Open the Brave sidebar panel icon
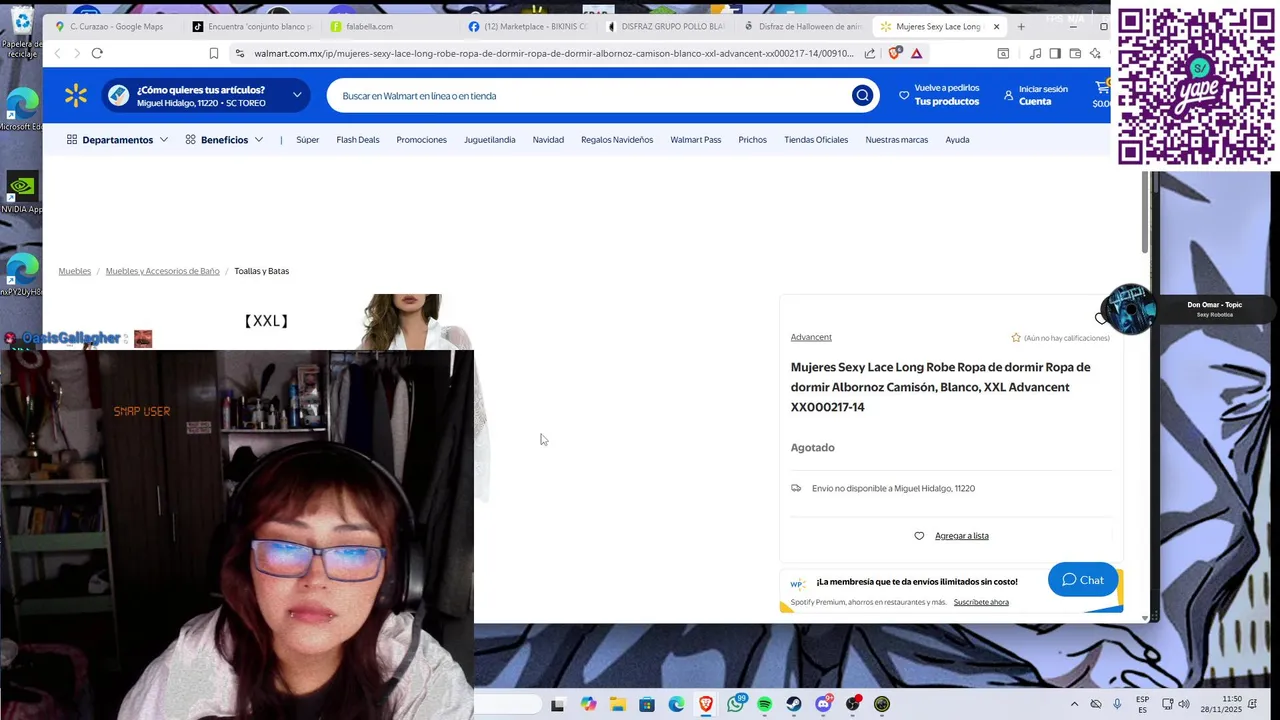 click(x=1055, y=53)
